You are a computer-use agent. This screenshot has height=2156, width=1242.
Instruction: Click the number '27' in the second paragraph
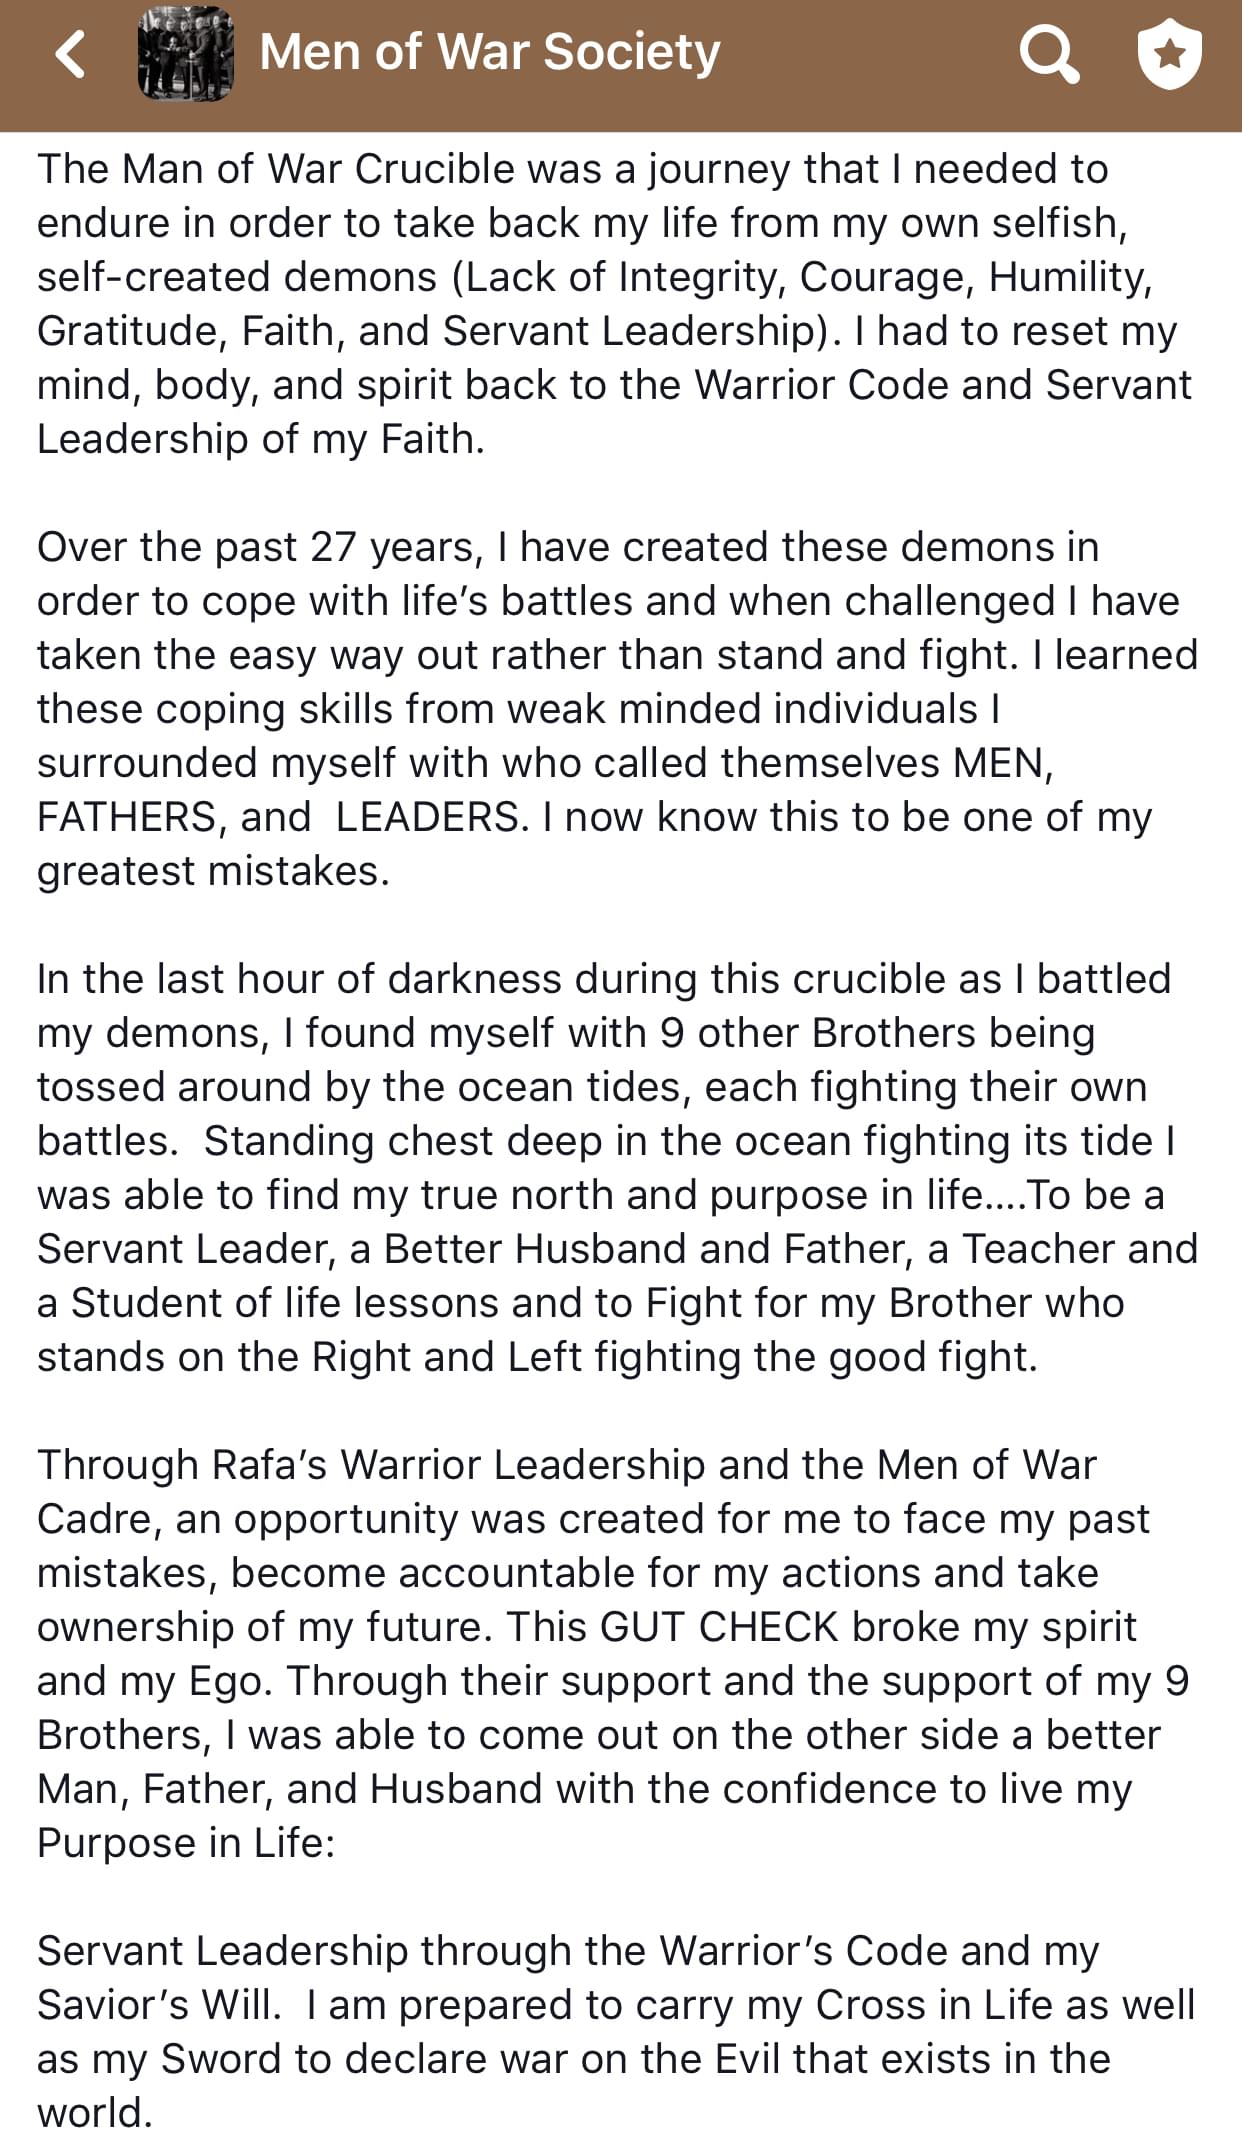(x=333, y=547)
